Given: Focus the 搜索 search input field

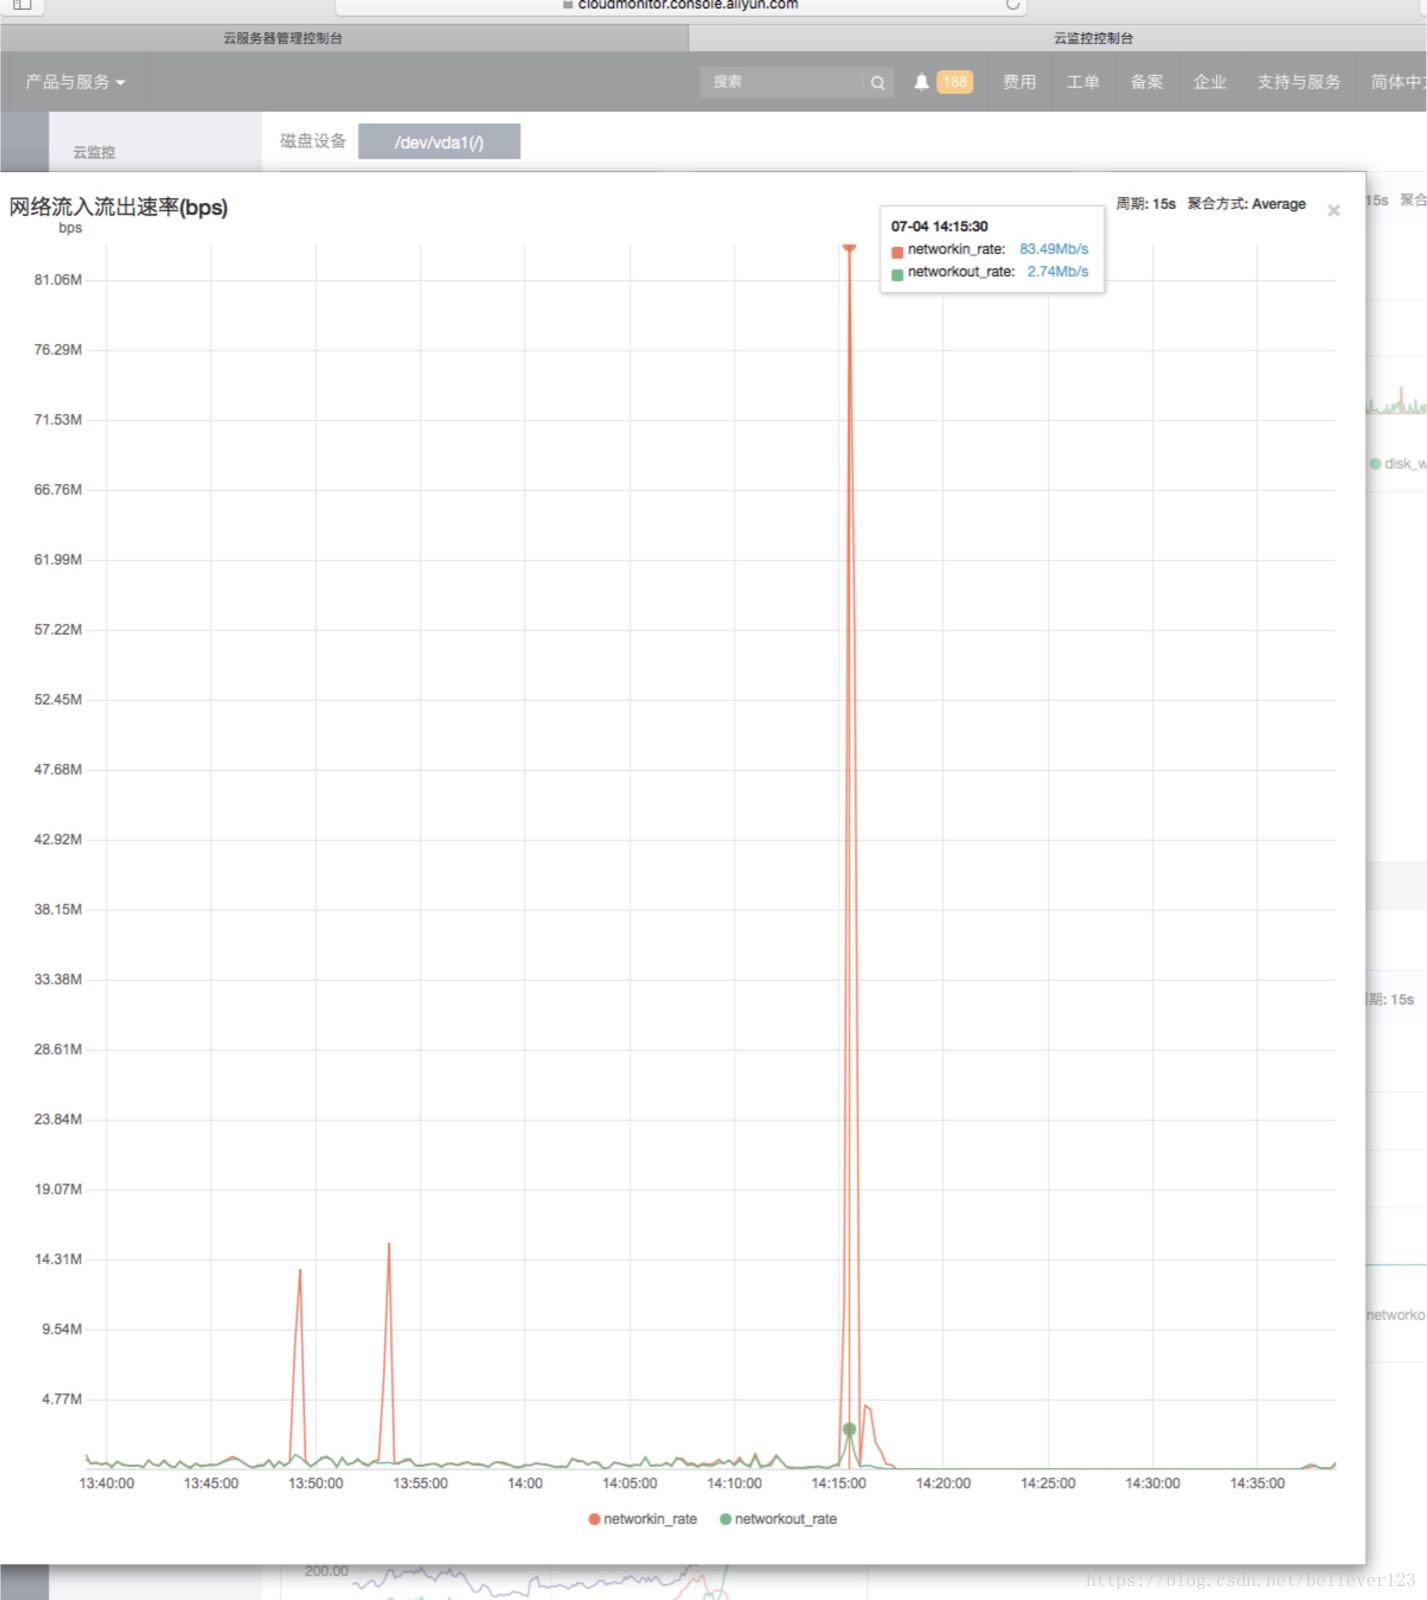Looking at the screenshot, I should tap(780, 82).
